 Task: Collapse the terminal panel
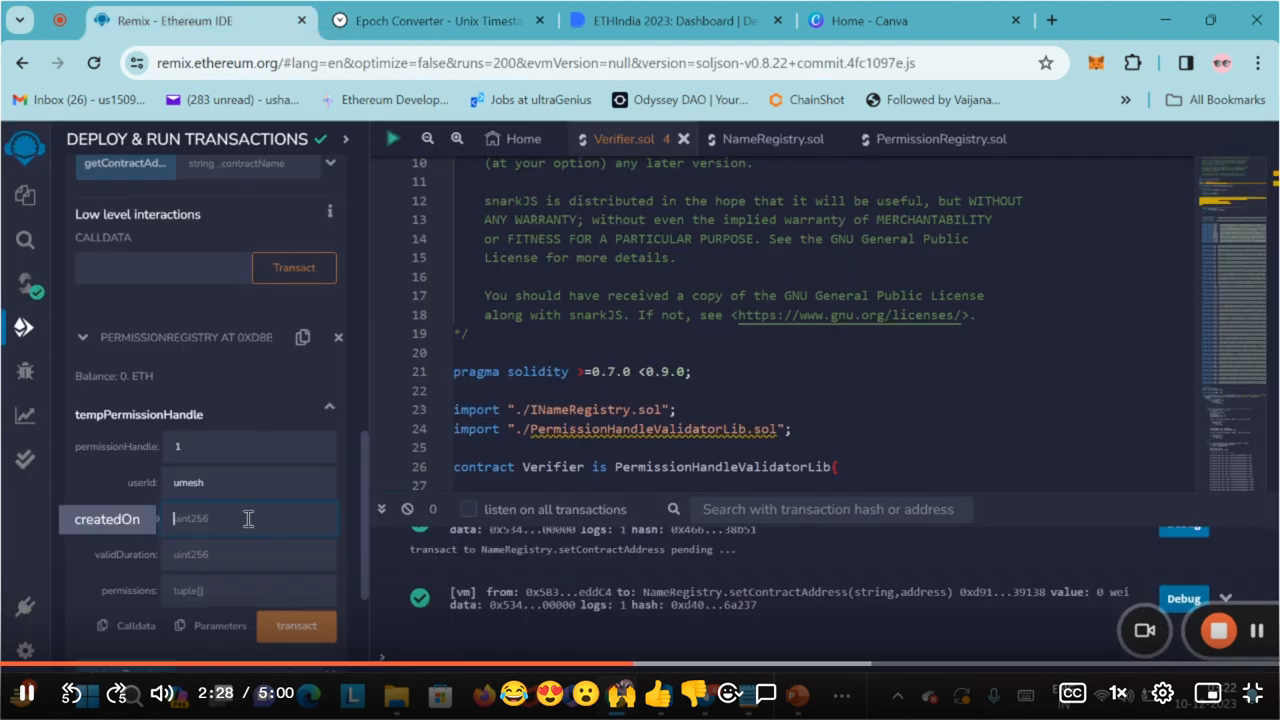click(381, 509)
